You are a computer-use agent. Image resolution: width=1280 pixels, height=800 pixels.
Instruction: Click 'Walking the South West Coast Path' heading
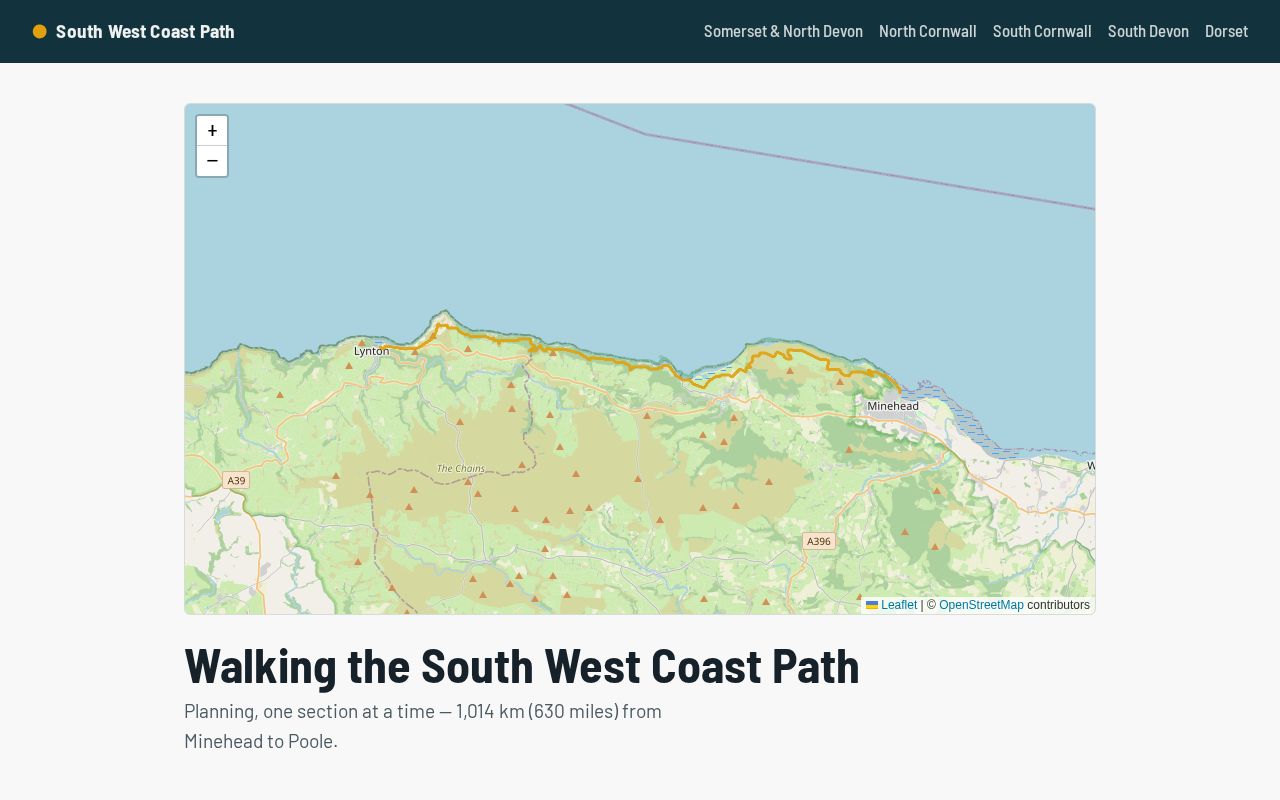coord(522,666)
